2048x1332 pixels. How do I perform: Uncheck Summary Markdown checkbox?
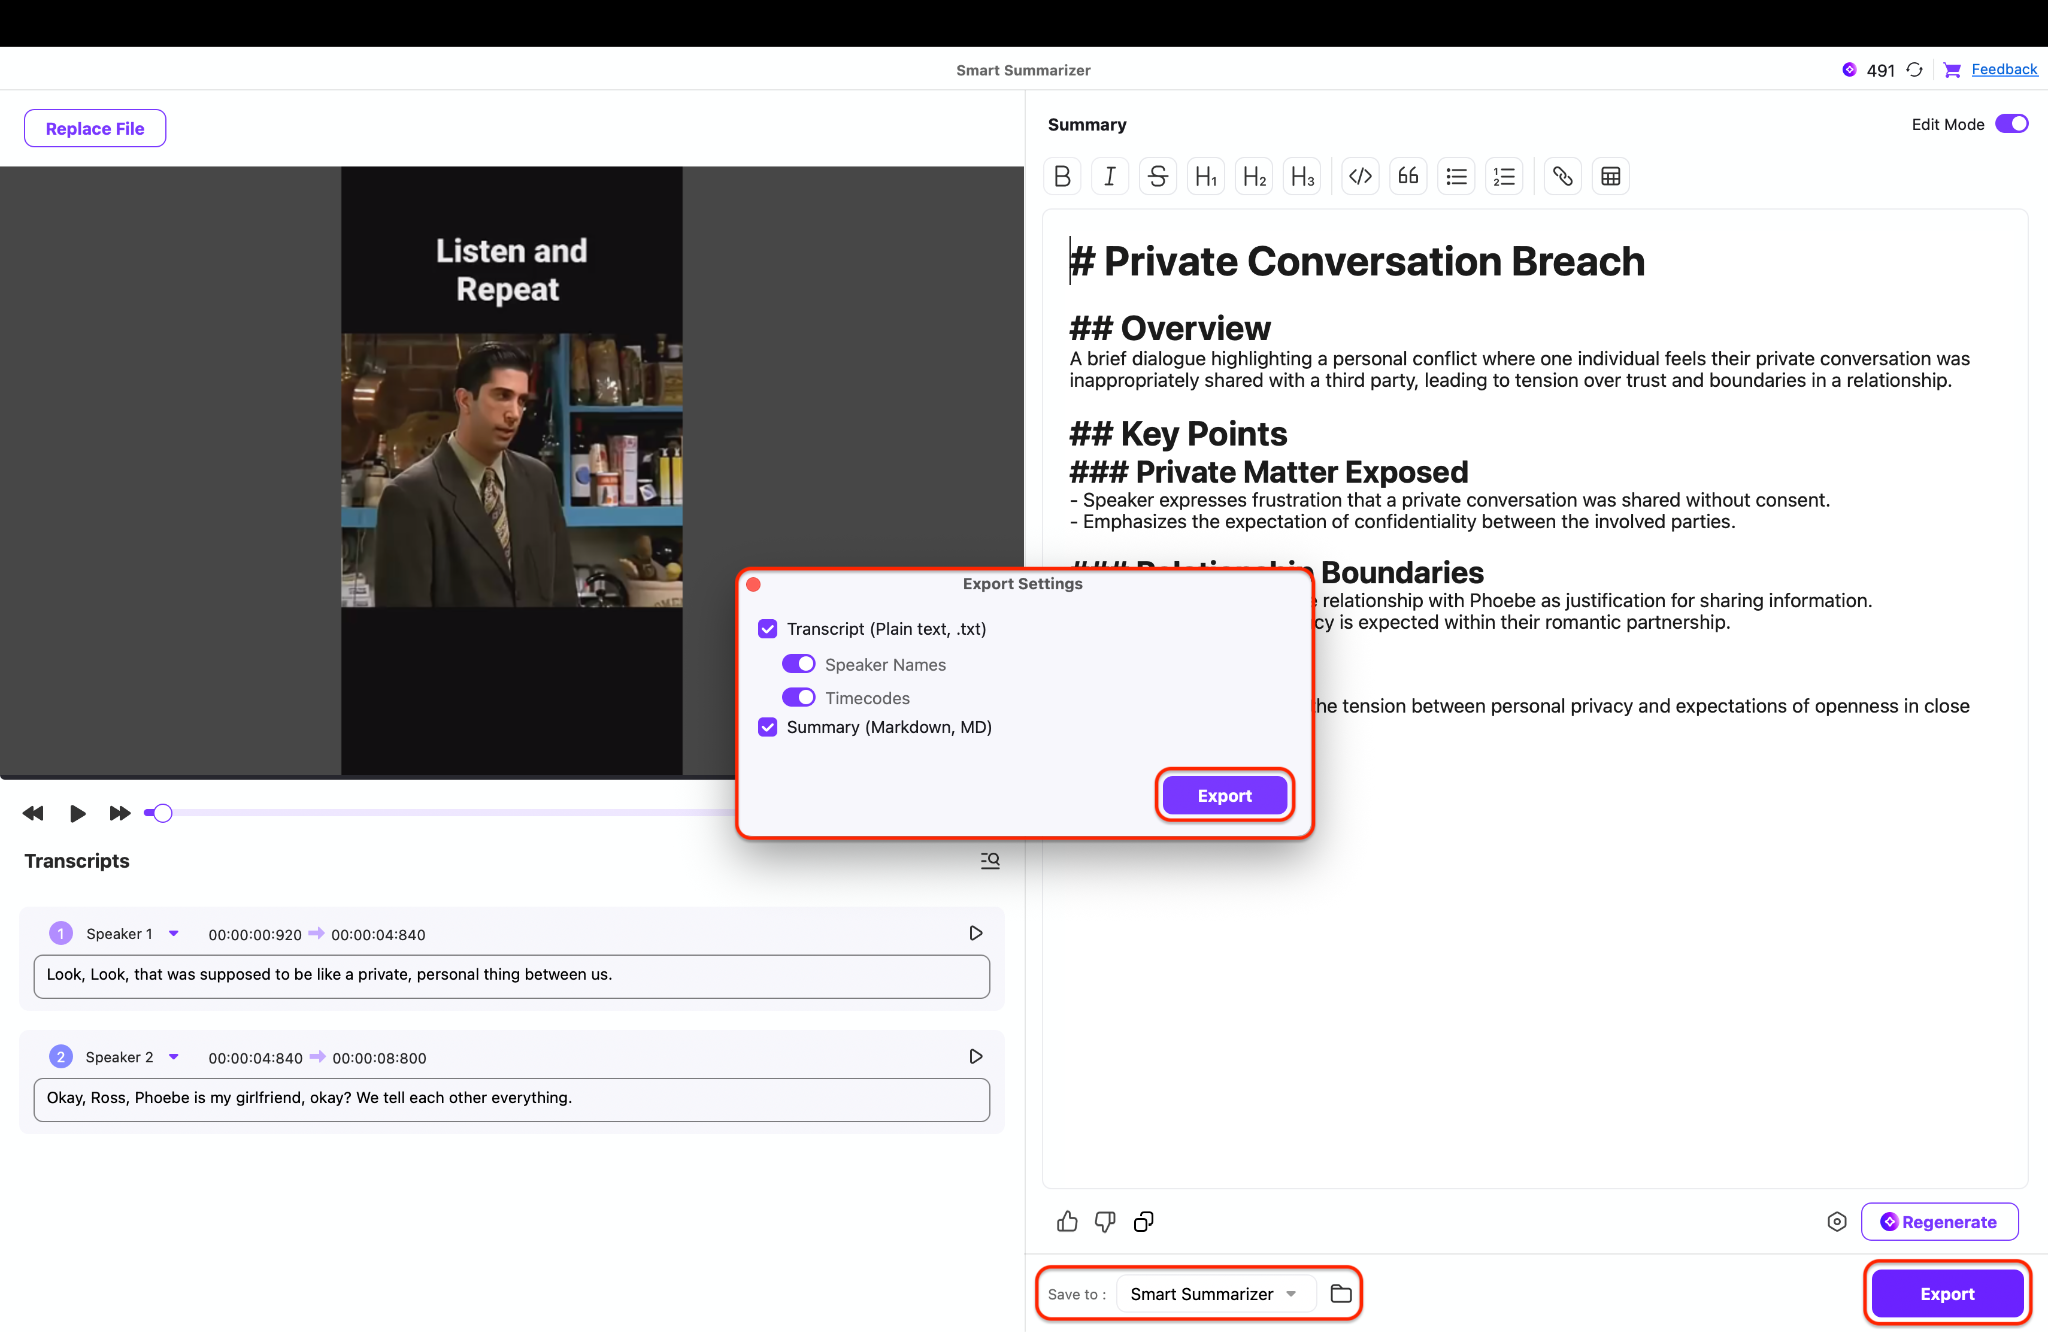[768, 727]
